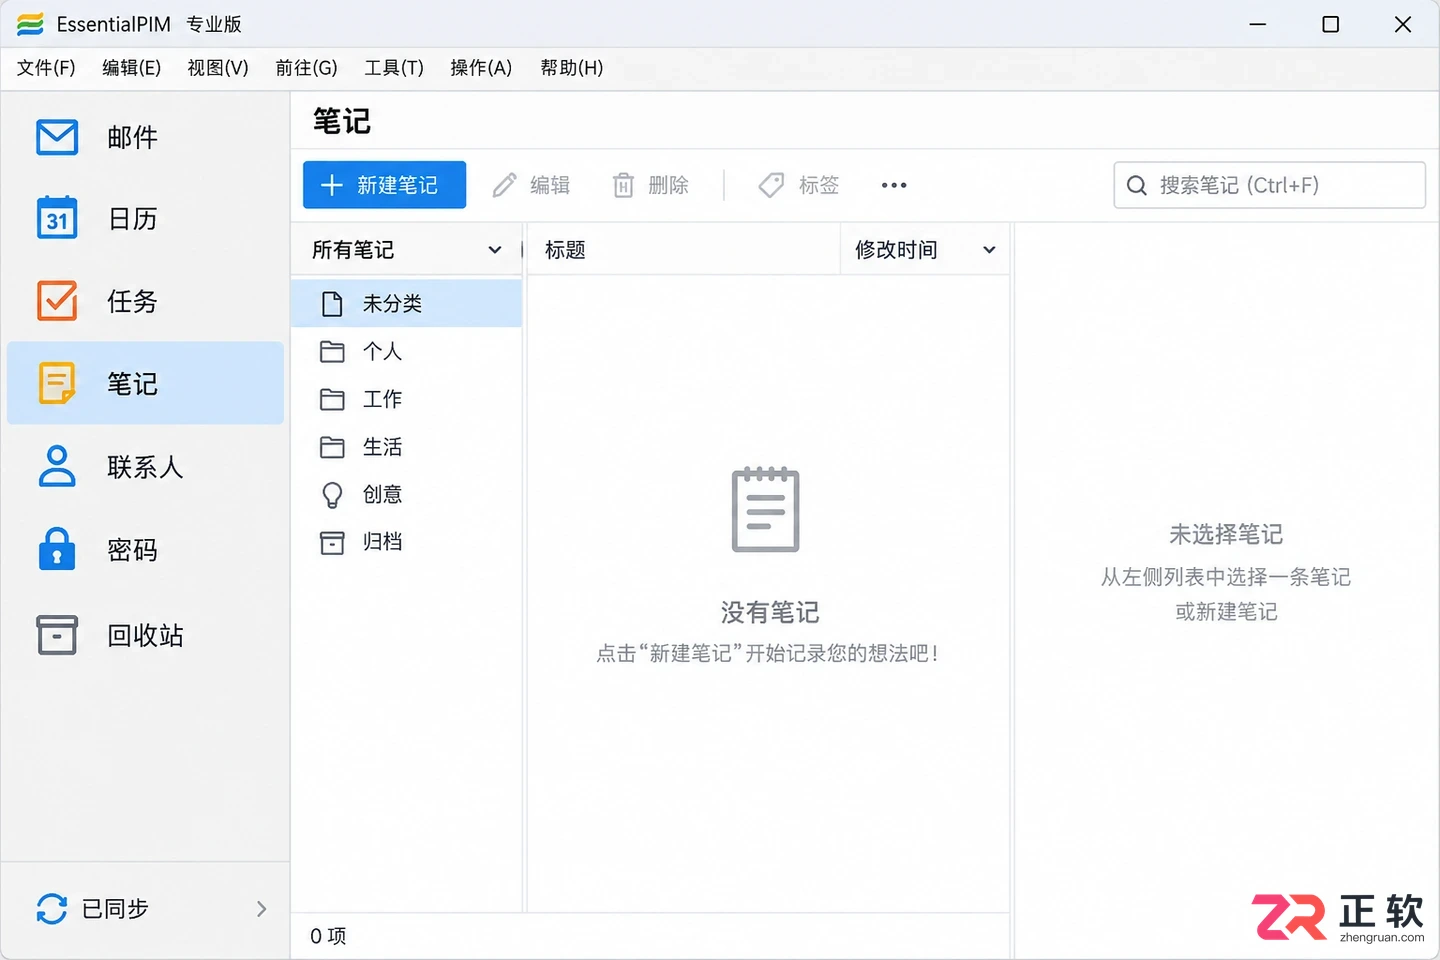Select the 个人 folder
The image size is (1440, 960).
(406, 351)
